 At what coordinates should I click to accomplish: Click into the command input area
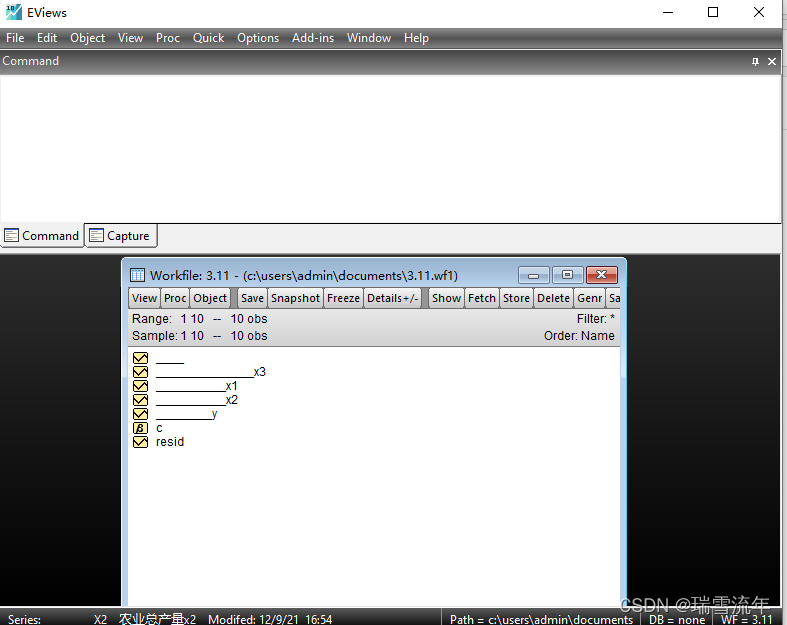[390, 148]
